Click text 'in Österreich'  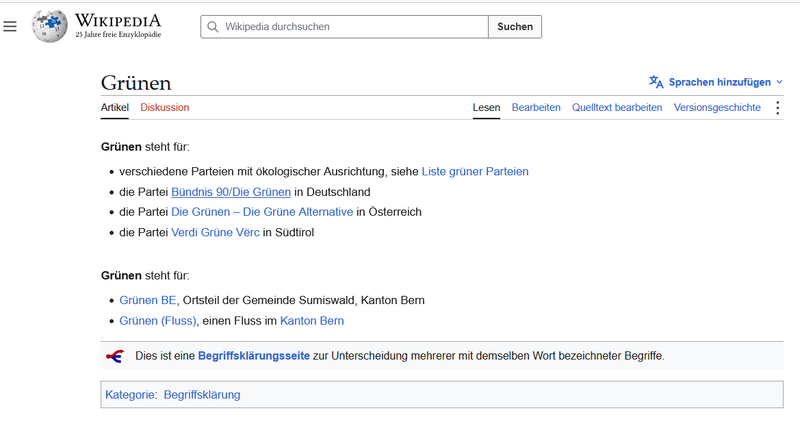(389, 212)
